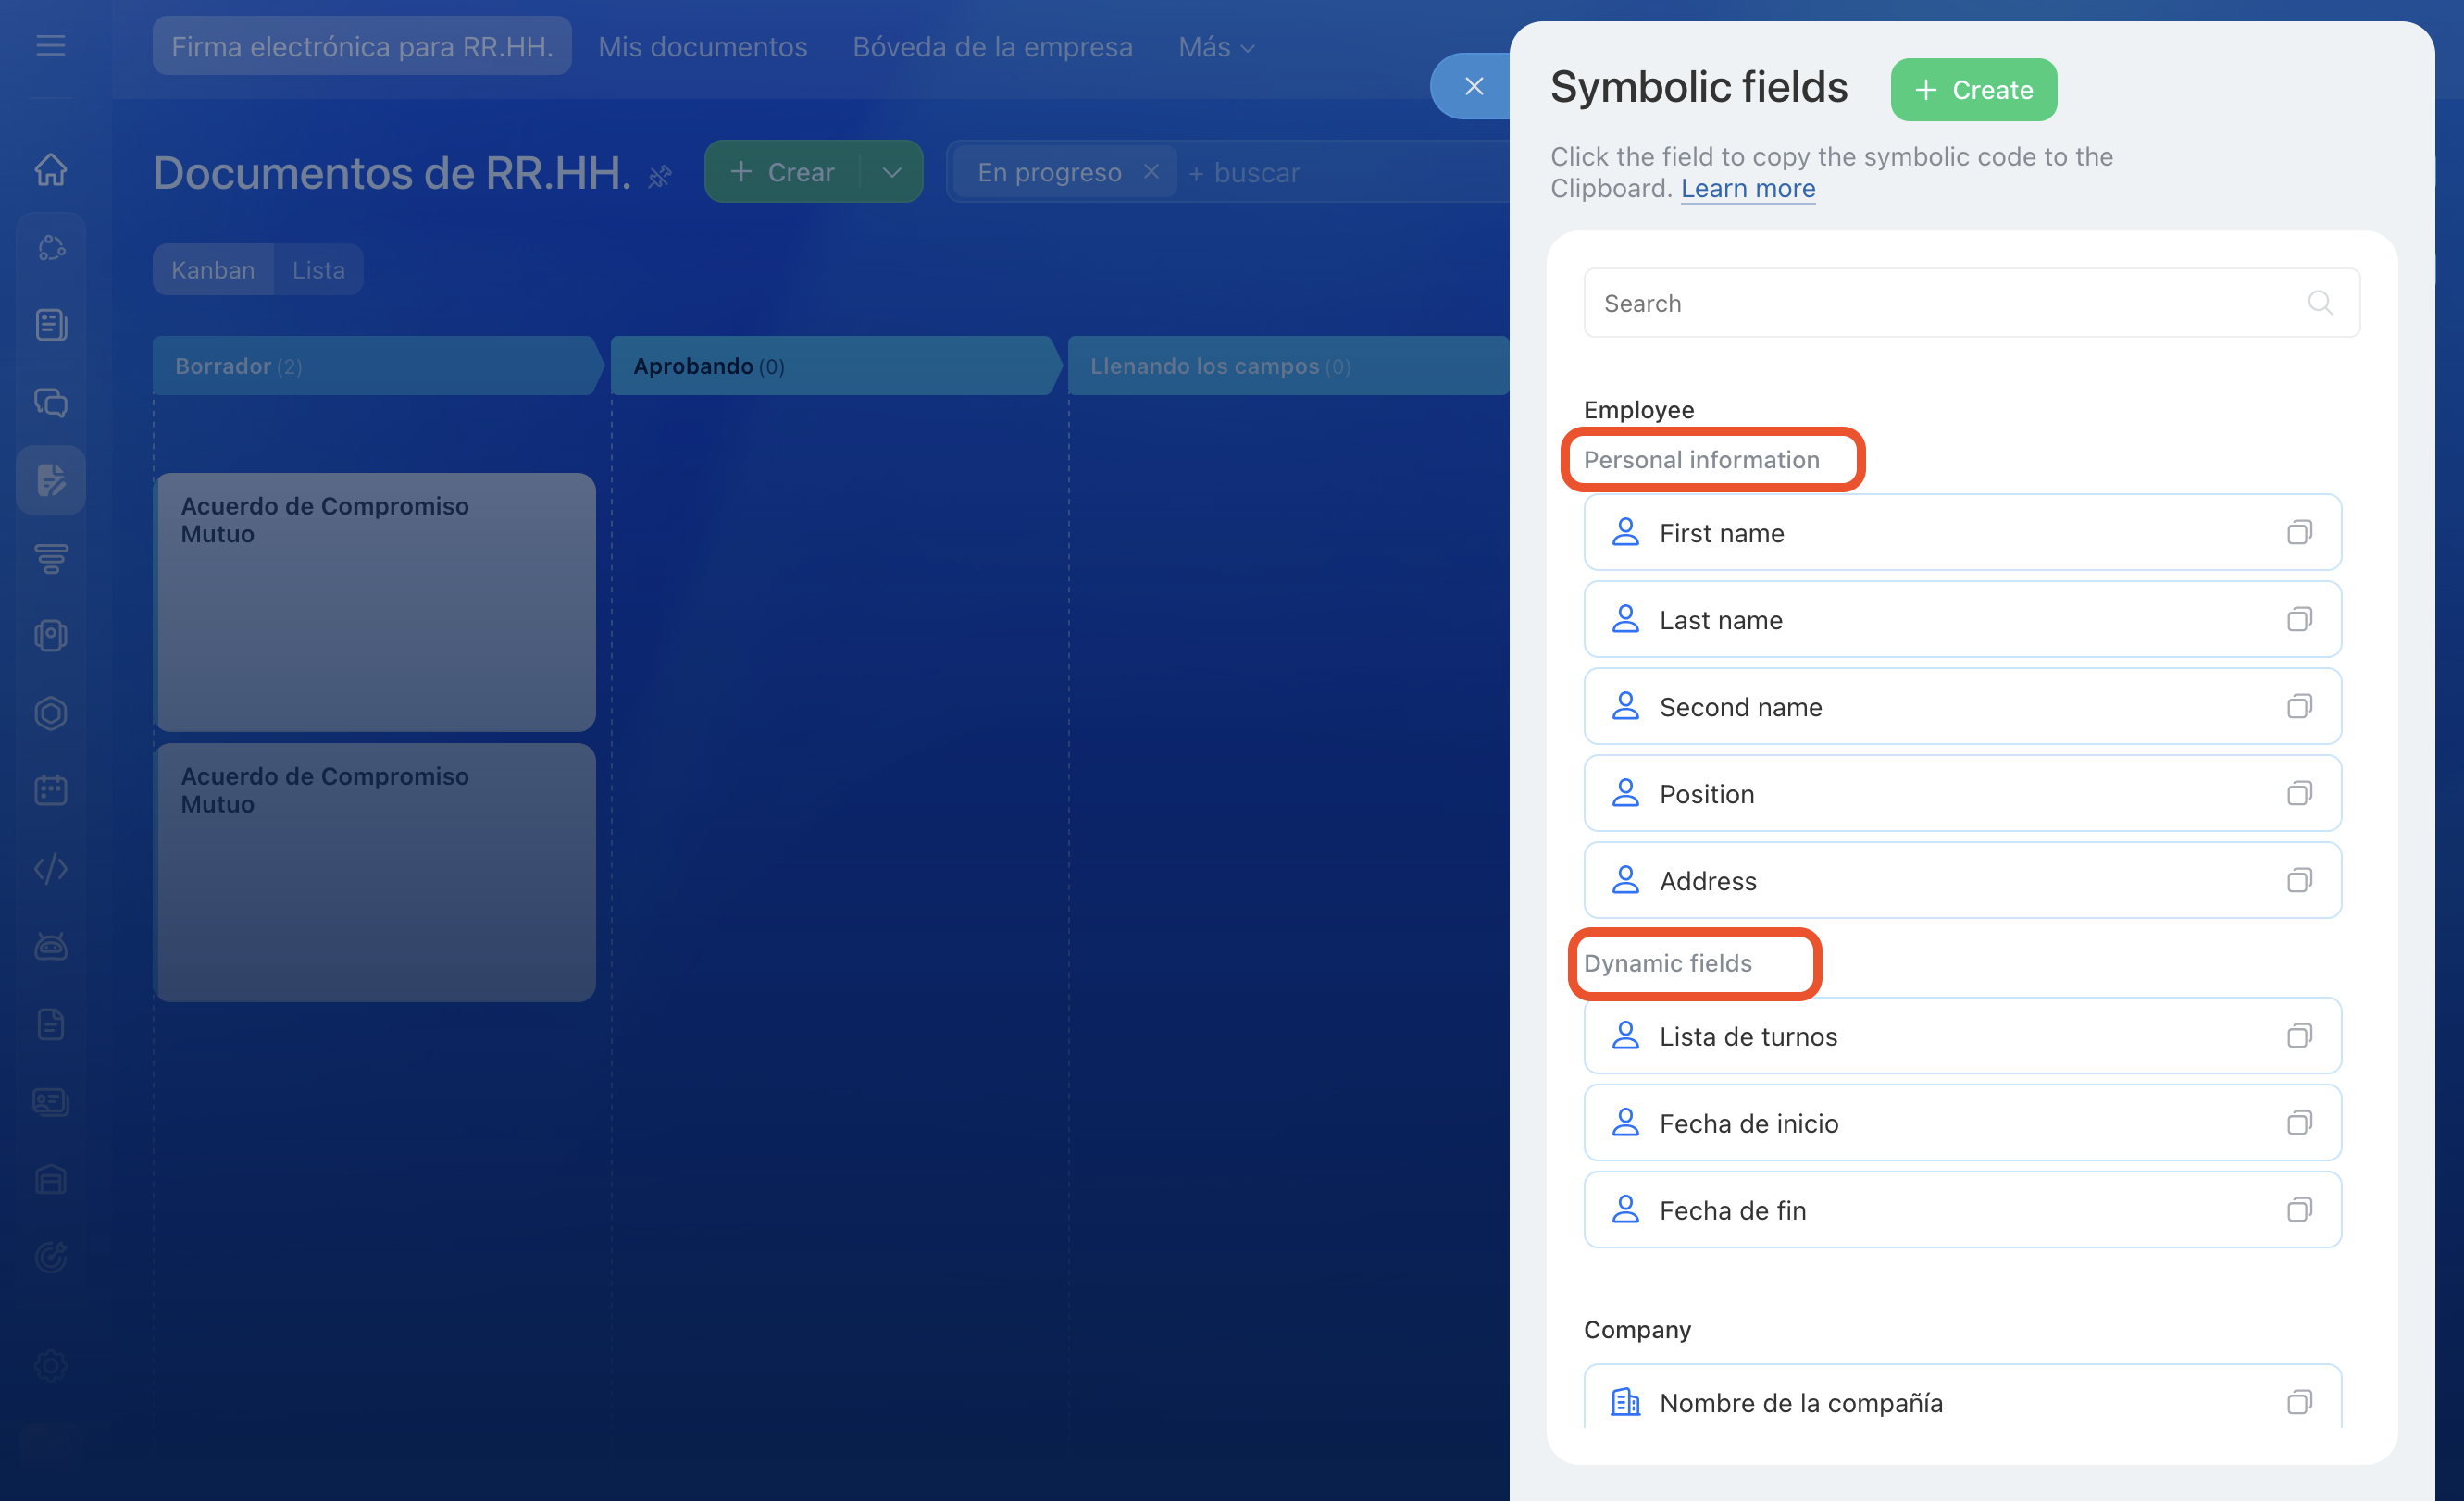Click the copy icon for Fecha de inicio

[x=2299, y=1122]
